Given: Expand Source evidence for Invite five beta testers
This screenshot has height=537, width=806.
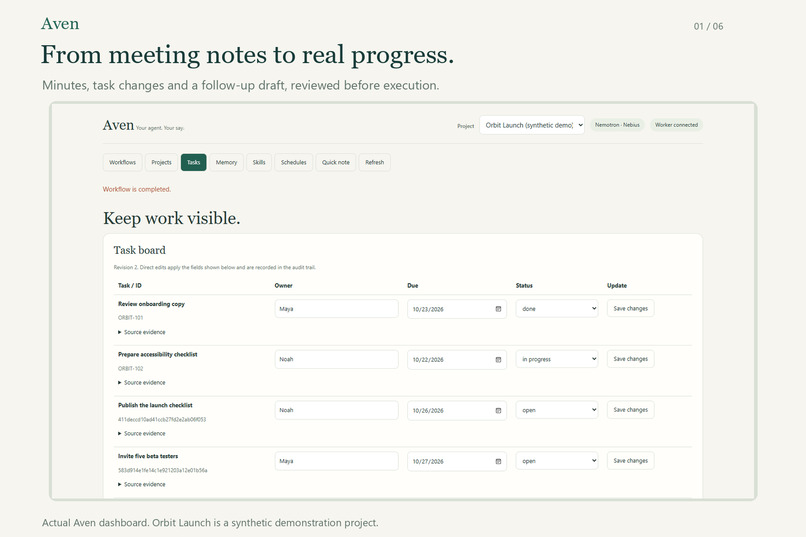Looking at the screenshot, I should [x=142, y=484].
